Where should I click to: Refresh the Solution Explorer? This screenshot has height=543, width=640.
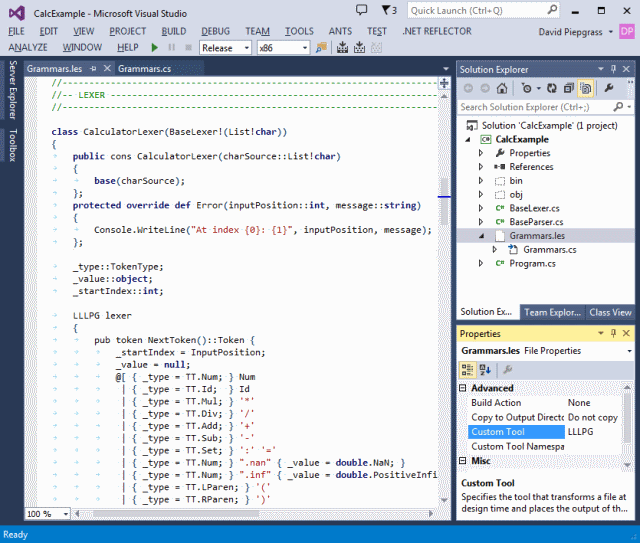552,88
